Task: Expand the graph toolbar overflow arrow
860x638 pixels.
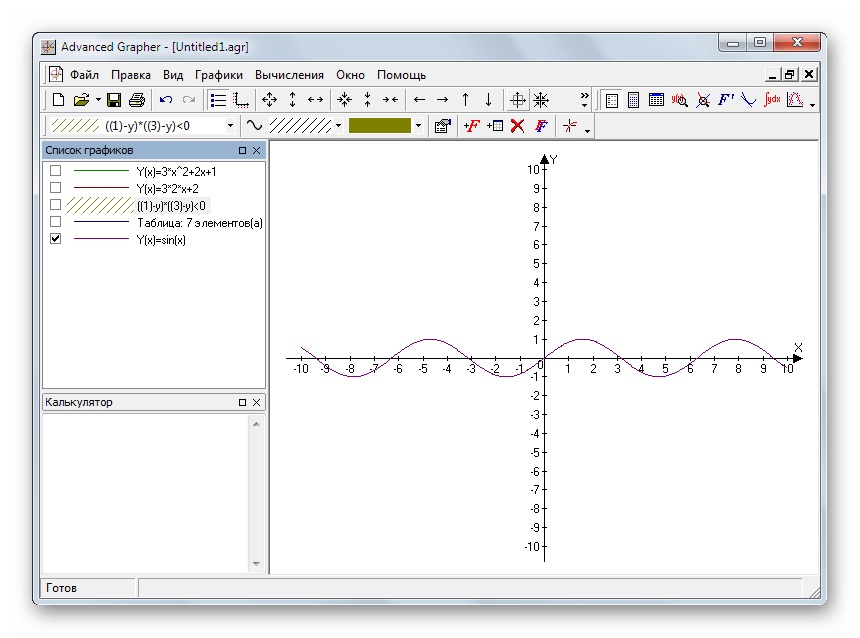Action: coord(587,131)
